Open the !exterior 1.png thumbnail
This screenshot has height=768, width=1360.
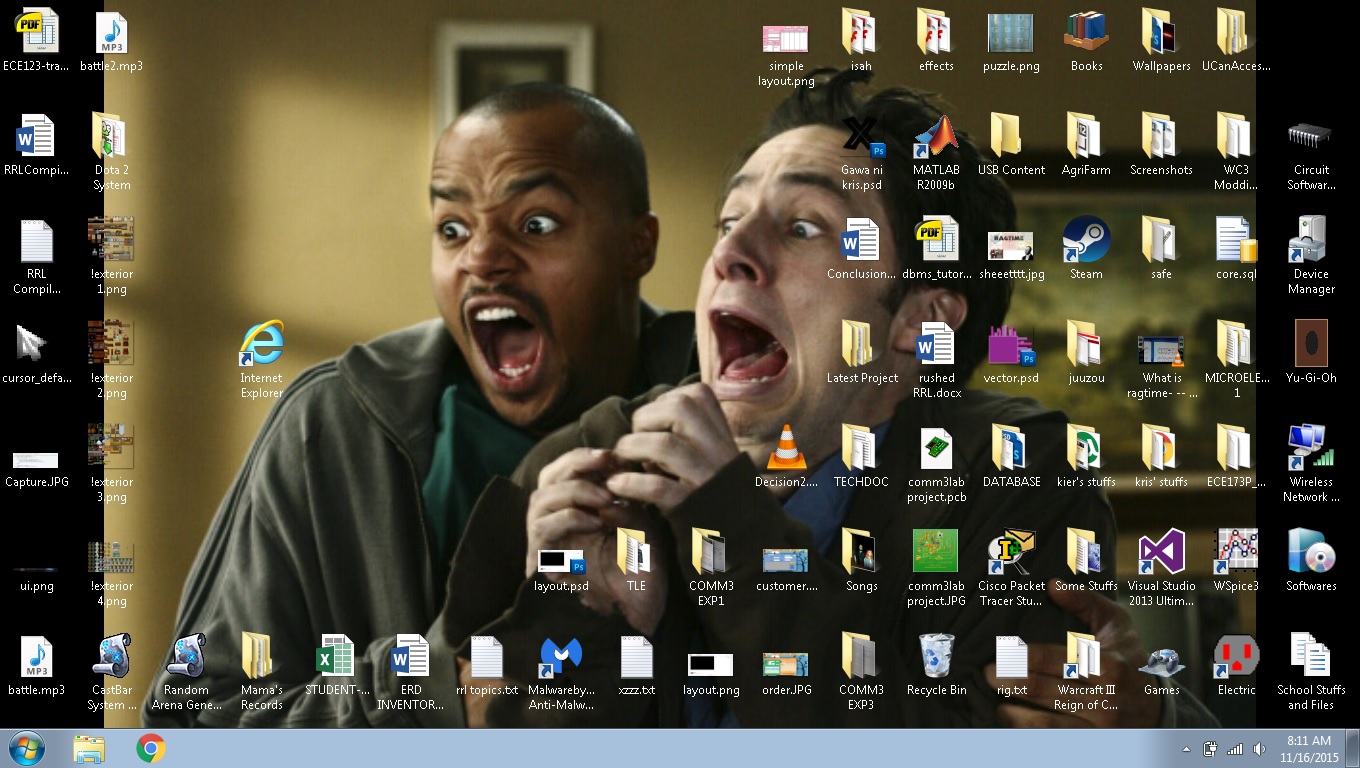click(111, 240)
